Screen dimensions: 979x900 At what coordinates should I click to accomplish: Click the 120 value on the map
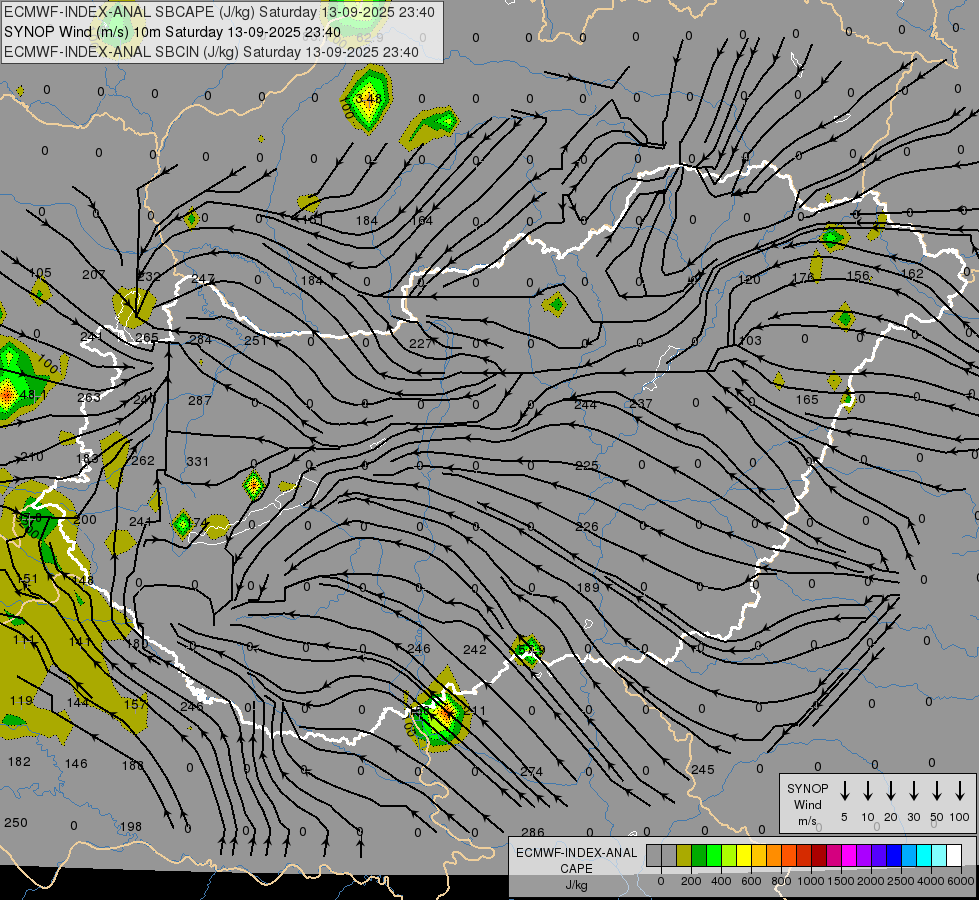pyautogui.click(x=749, y=279)
